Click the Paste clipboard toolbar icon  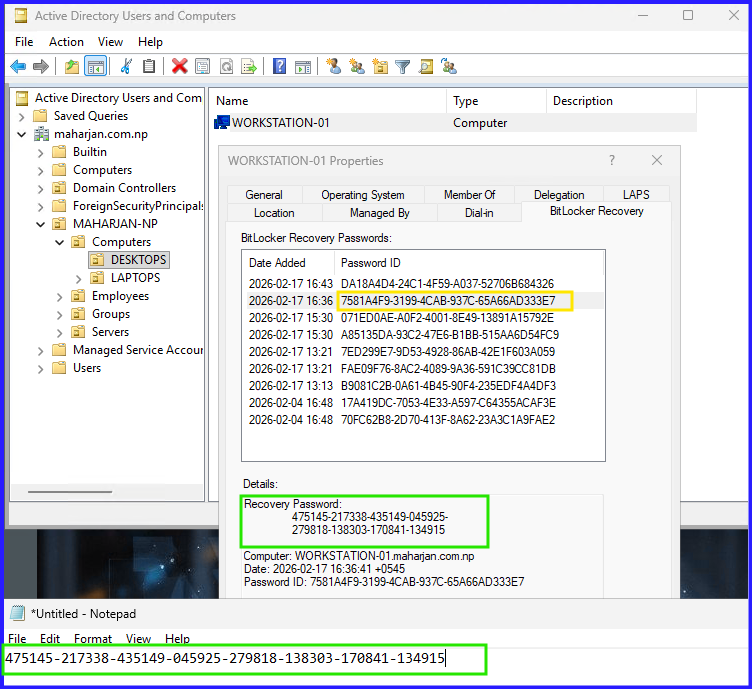tap(149, 67)
